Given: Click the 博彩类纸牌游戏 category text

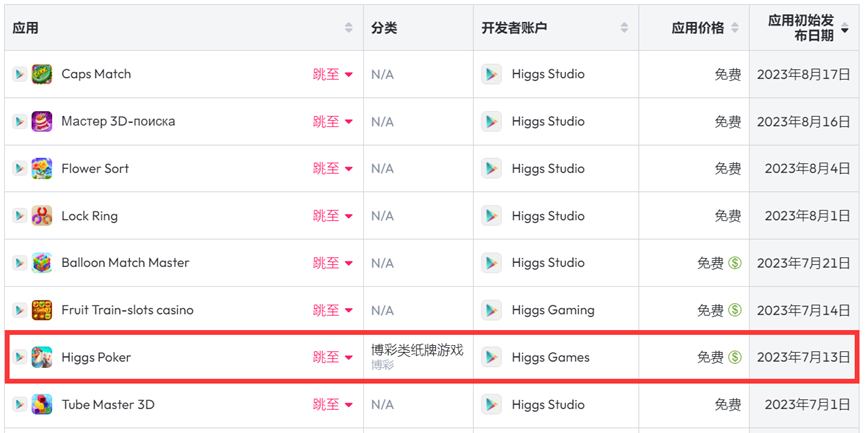Looking at the screenshot, I should [417, 350].
